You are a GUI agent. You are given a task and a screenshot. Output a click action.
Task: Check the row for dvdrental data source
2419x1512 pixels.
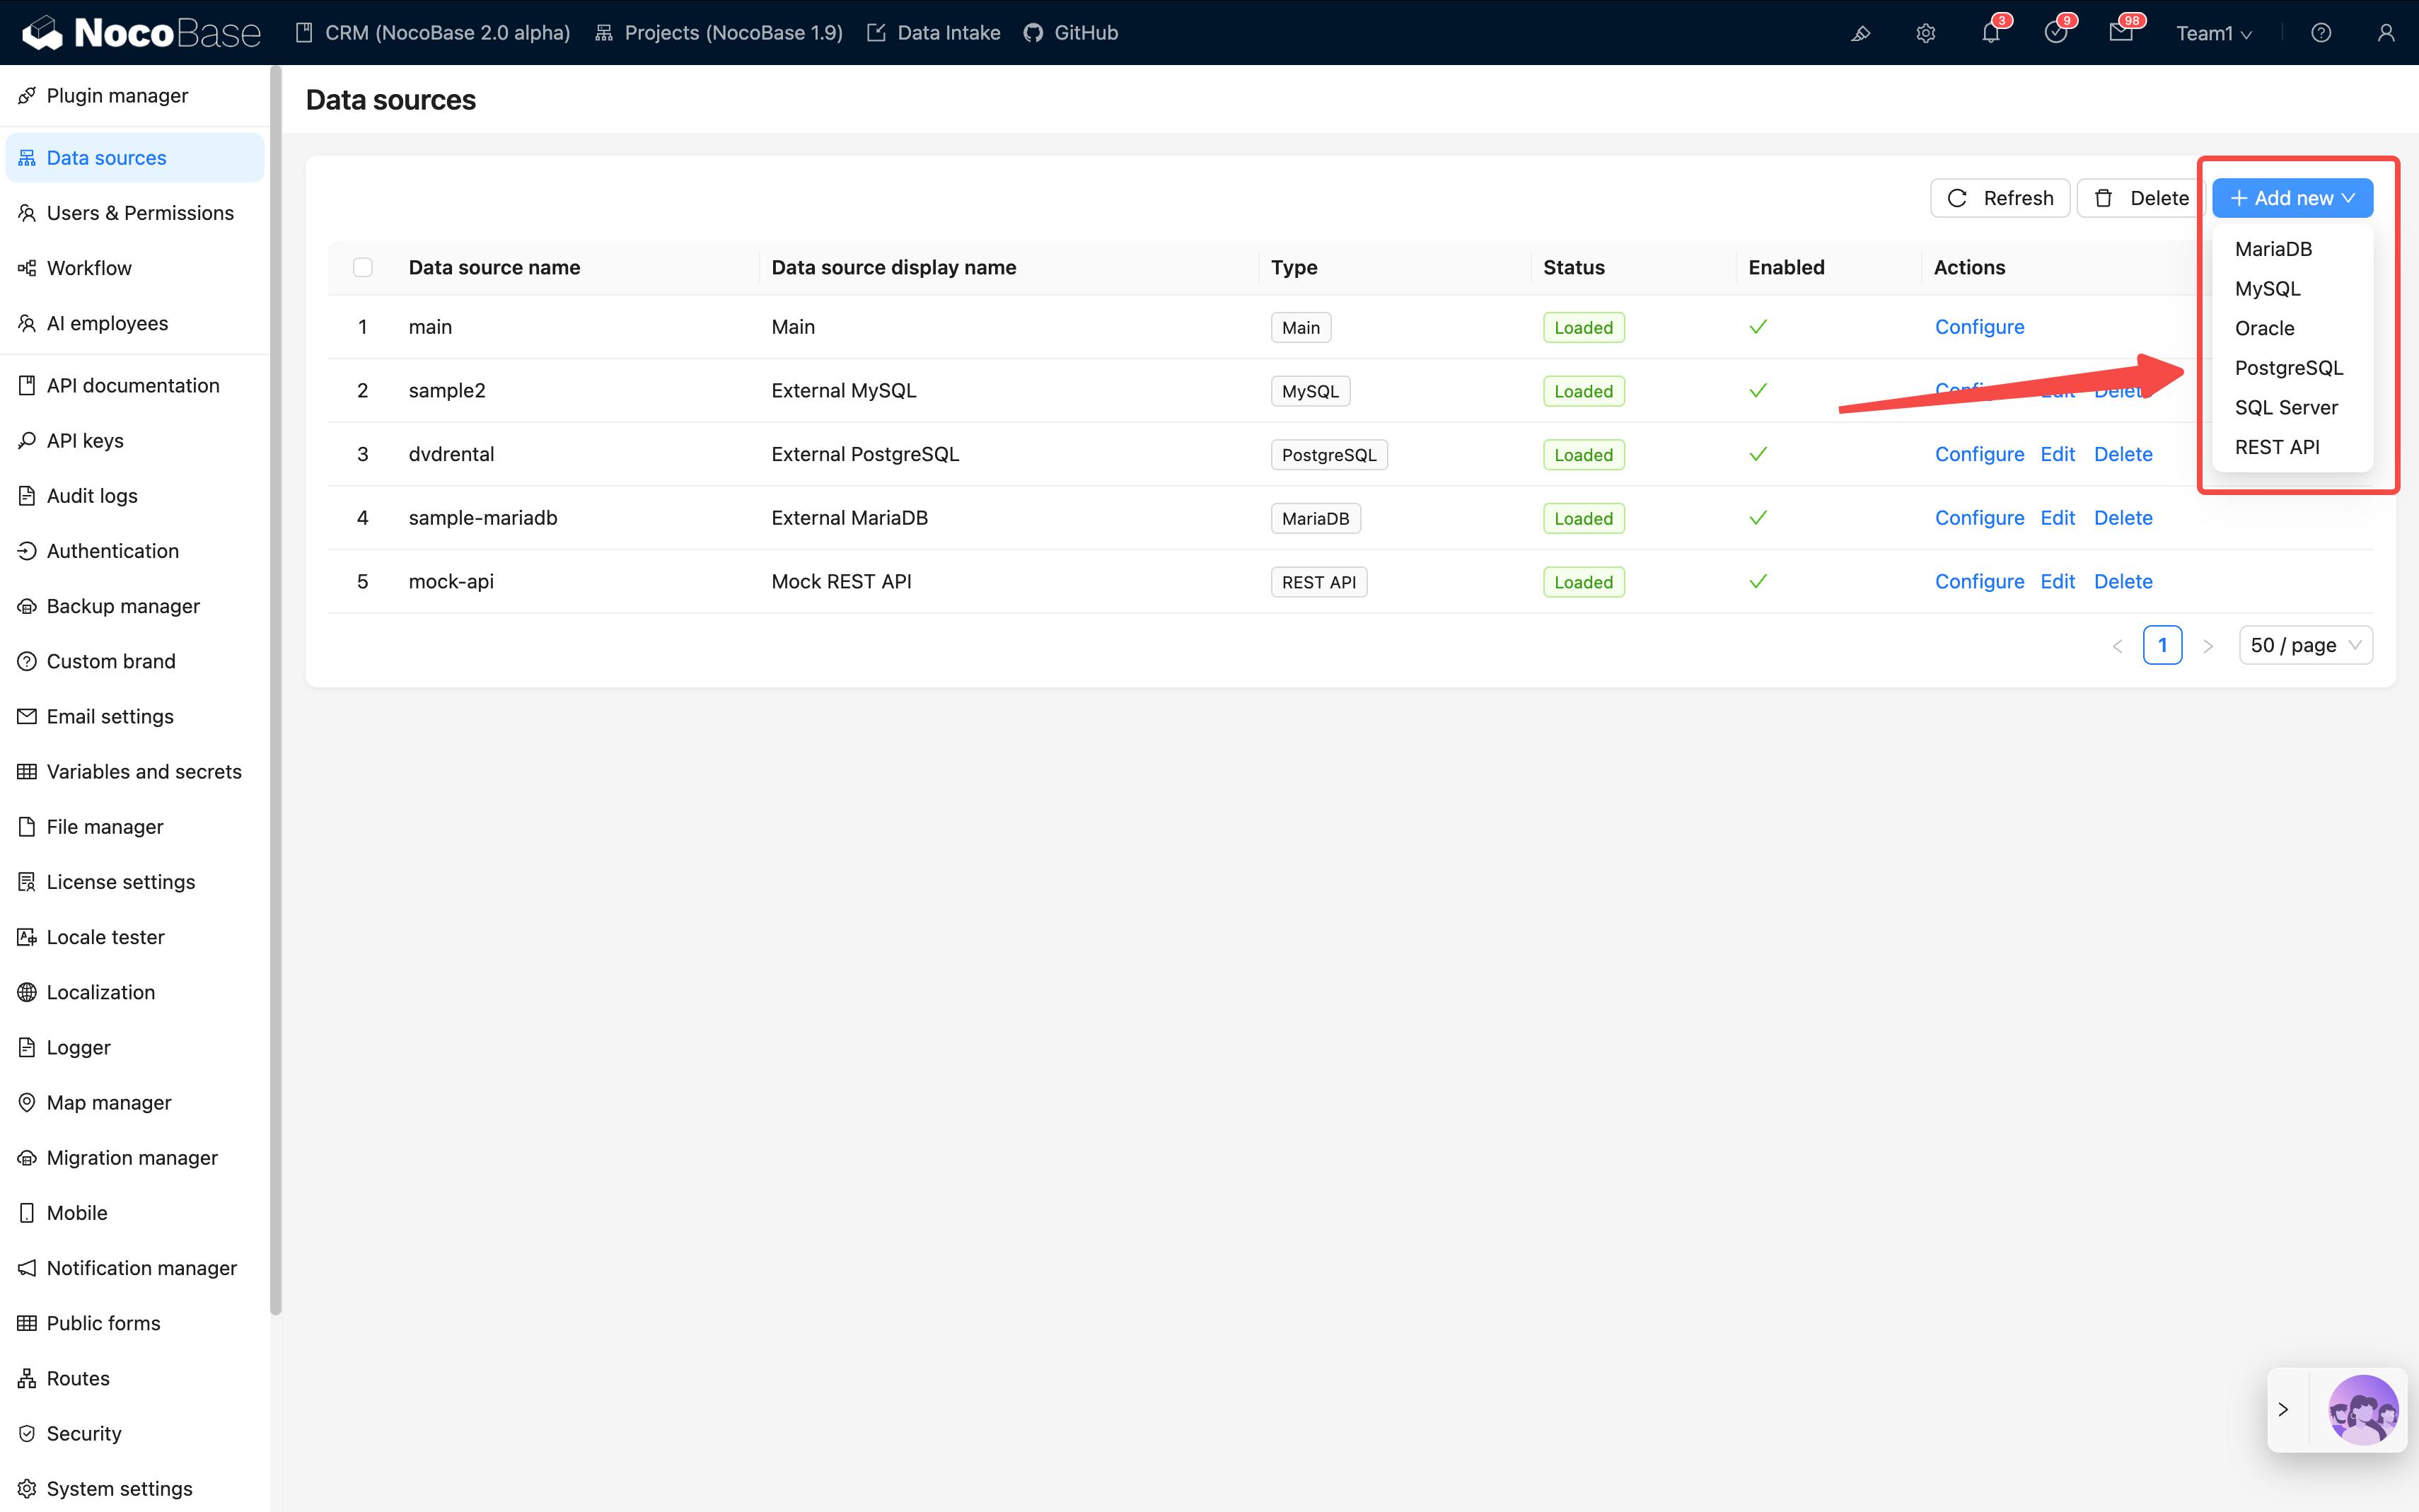pos(363,454)
